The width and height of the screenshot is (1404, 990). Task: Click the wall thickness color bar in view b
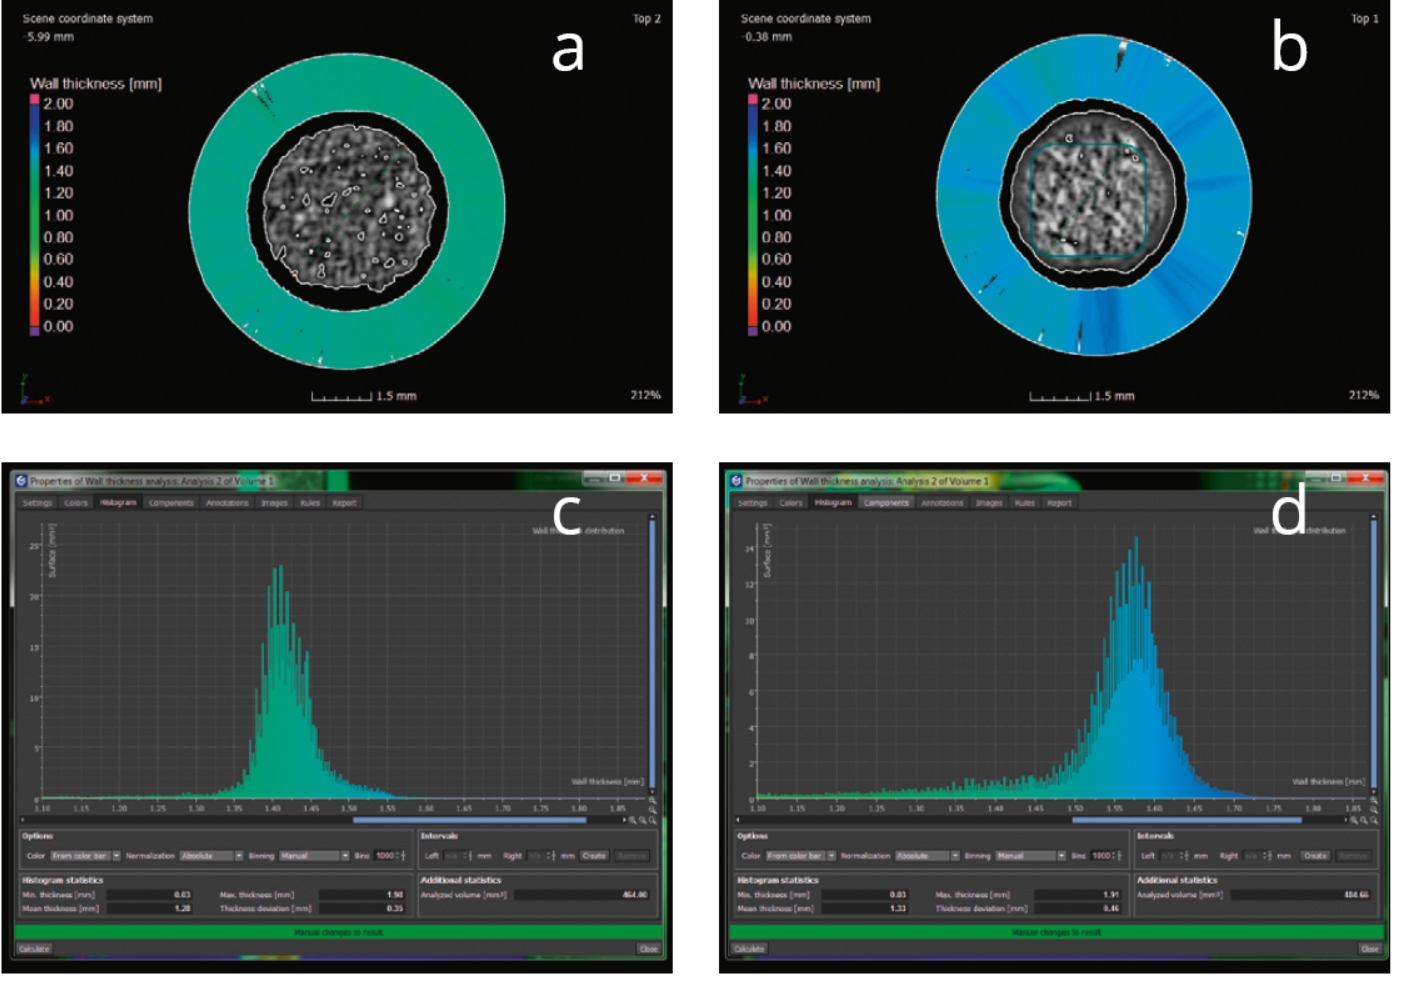tap(753, 215)
